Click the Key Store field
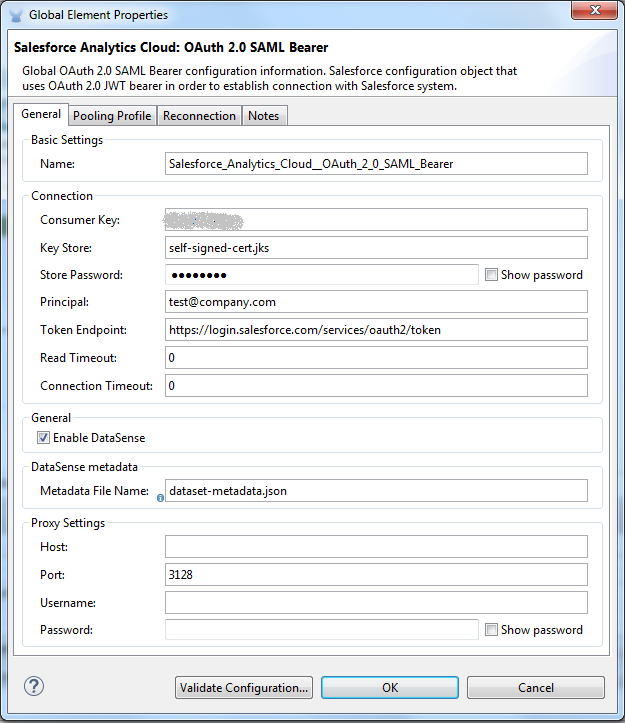The image size is (625, 723). [x=376, y=248]
